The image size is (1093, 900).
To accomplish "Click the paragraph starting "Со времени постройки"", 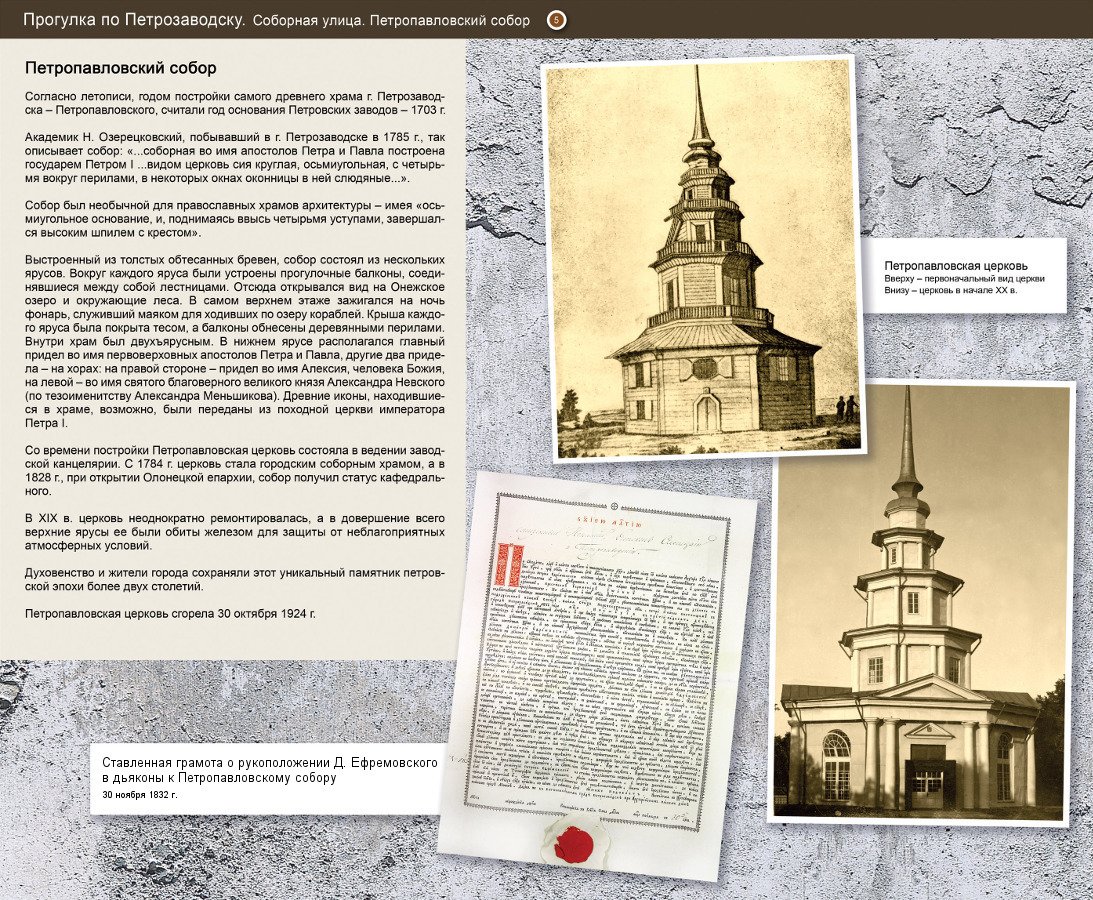I will pyautogui.click(x=235, y=471).
